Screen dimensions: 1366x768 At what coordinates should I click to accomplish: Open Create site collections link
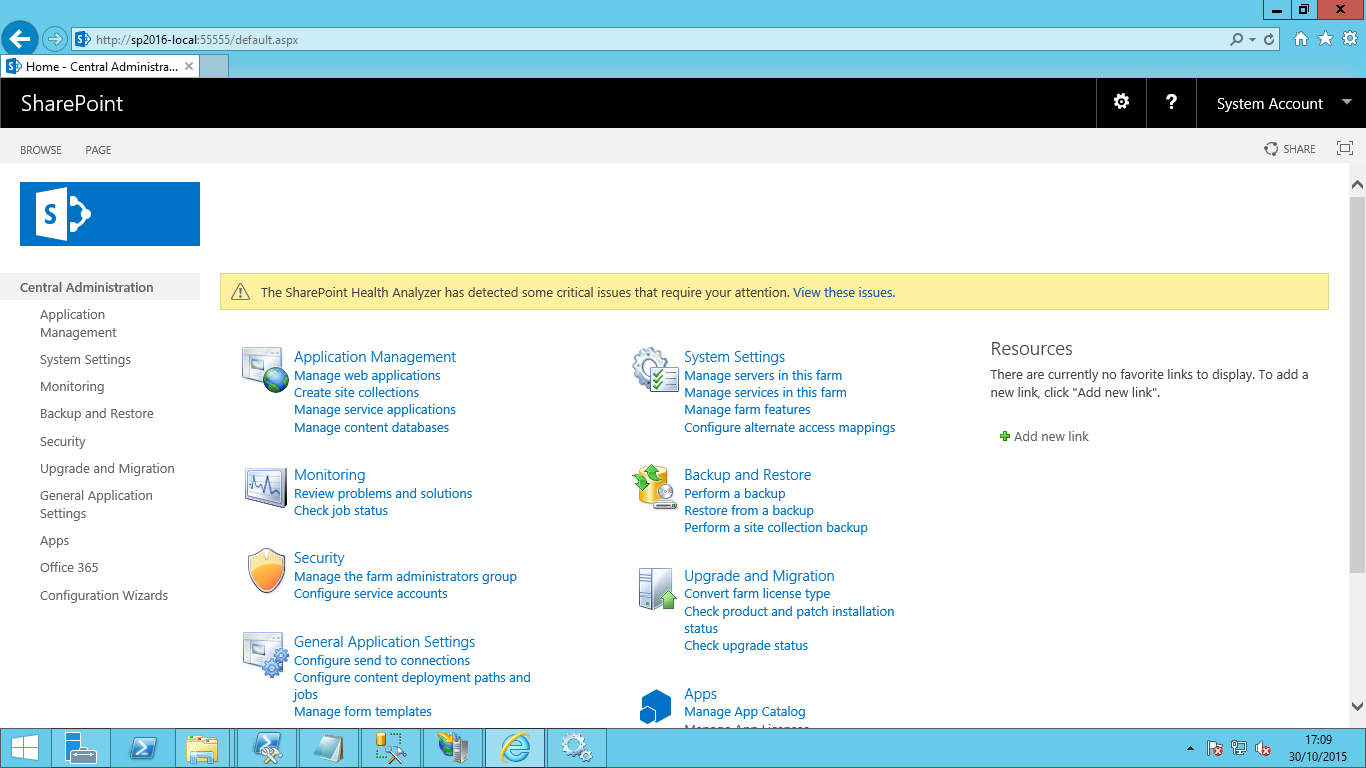[x=356, y=393]
